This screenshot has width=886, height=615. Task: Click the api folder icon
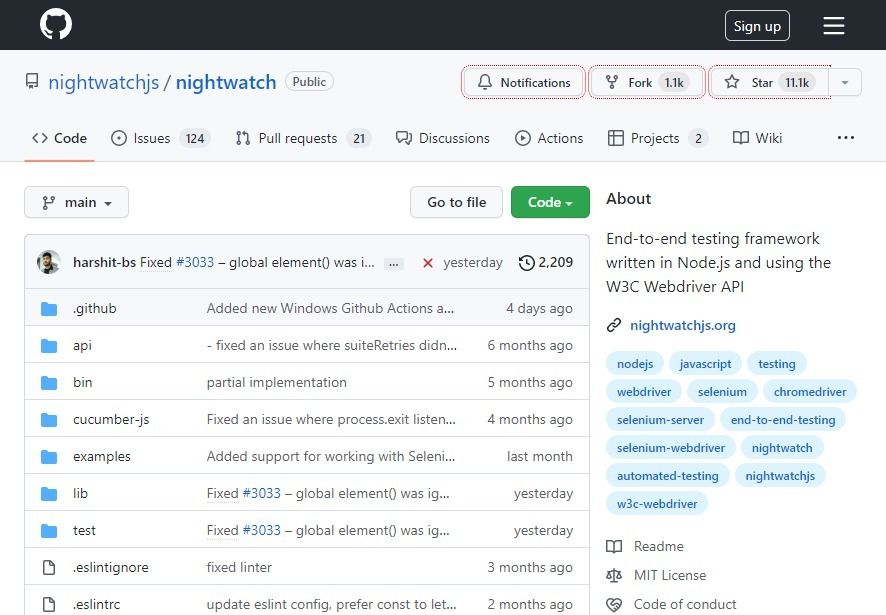tap(49, 345)
